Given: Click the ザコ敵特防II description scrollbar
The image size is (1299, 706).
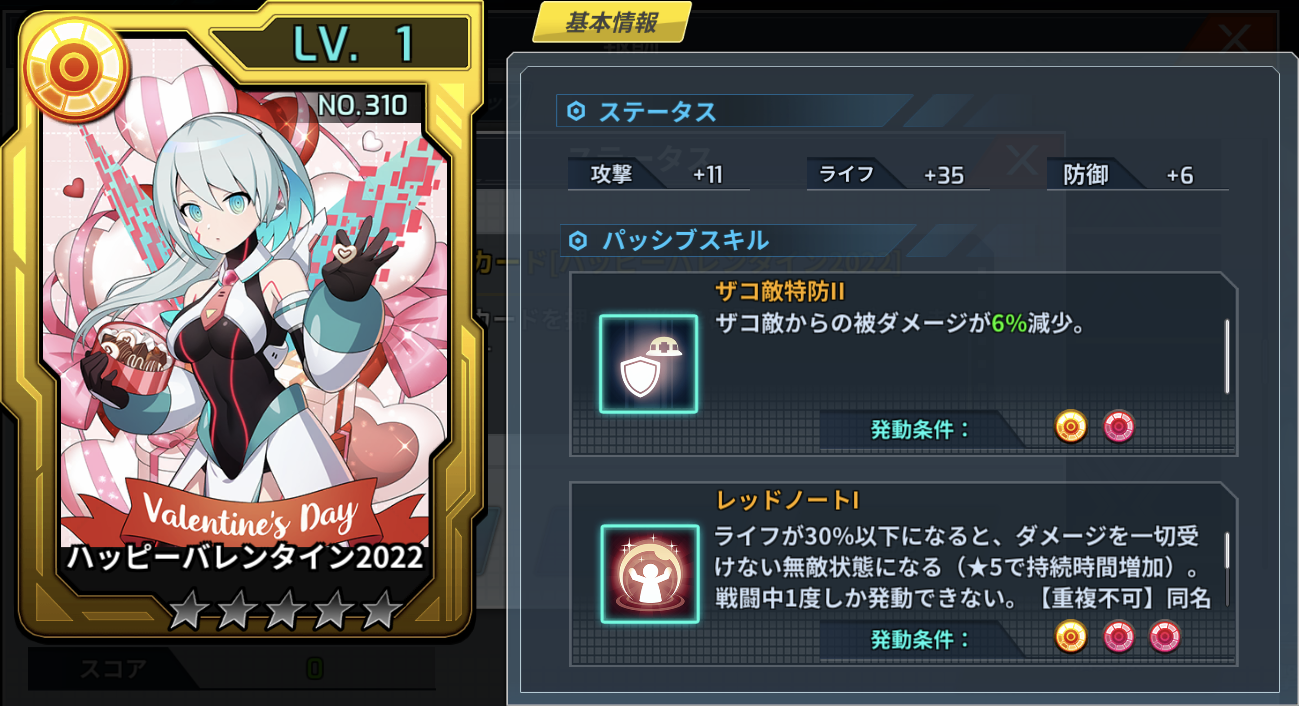Looking at the screenshot, I should pyautogui.click(x=1228, y=356).
